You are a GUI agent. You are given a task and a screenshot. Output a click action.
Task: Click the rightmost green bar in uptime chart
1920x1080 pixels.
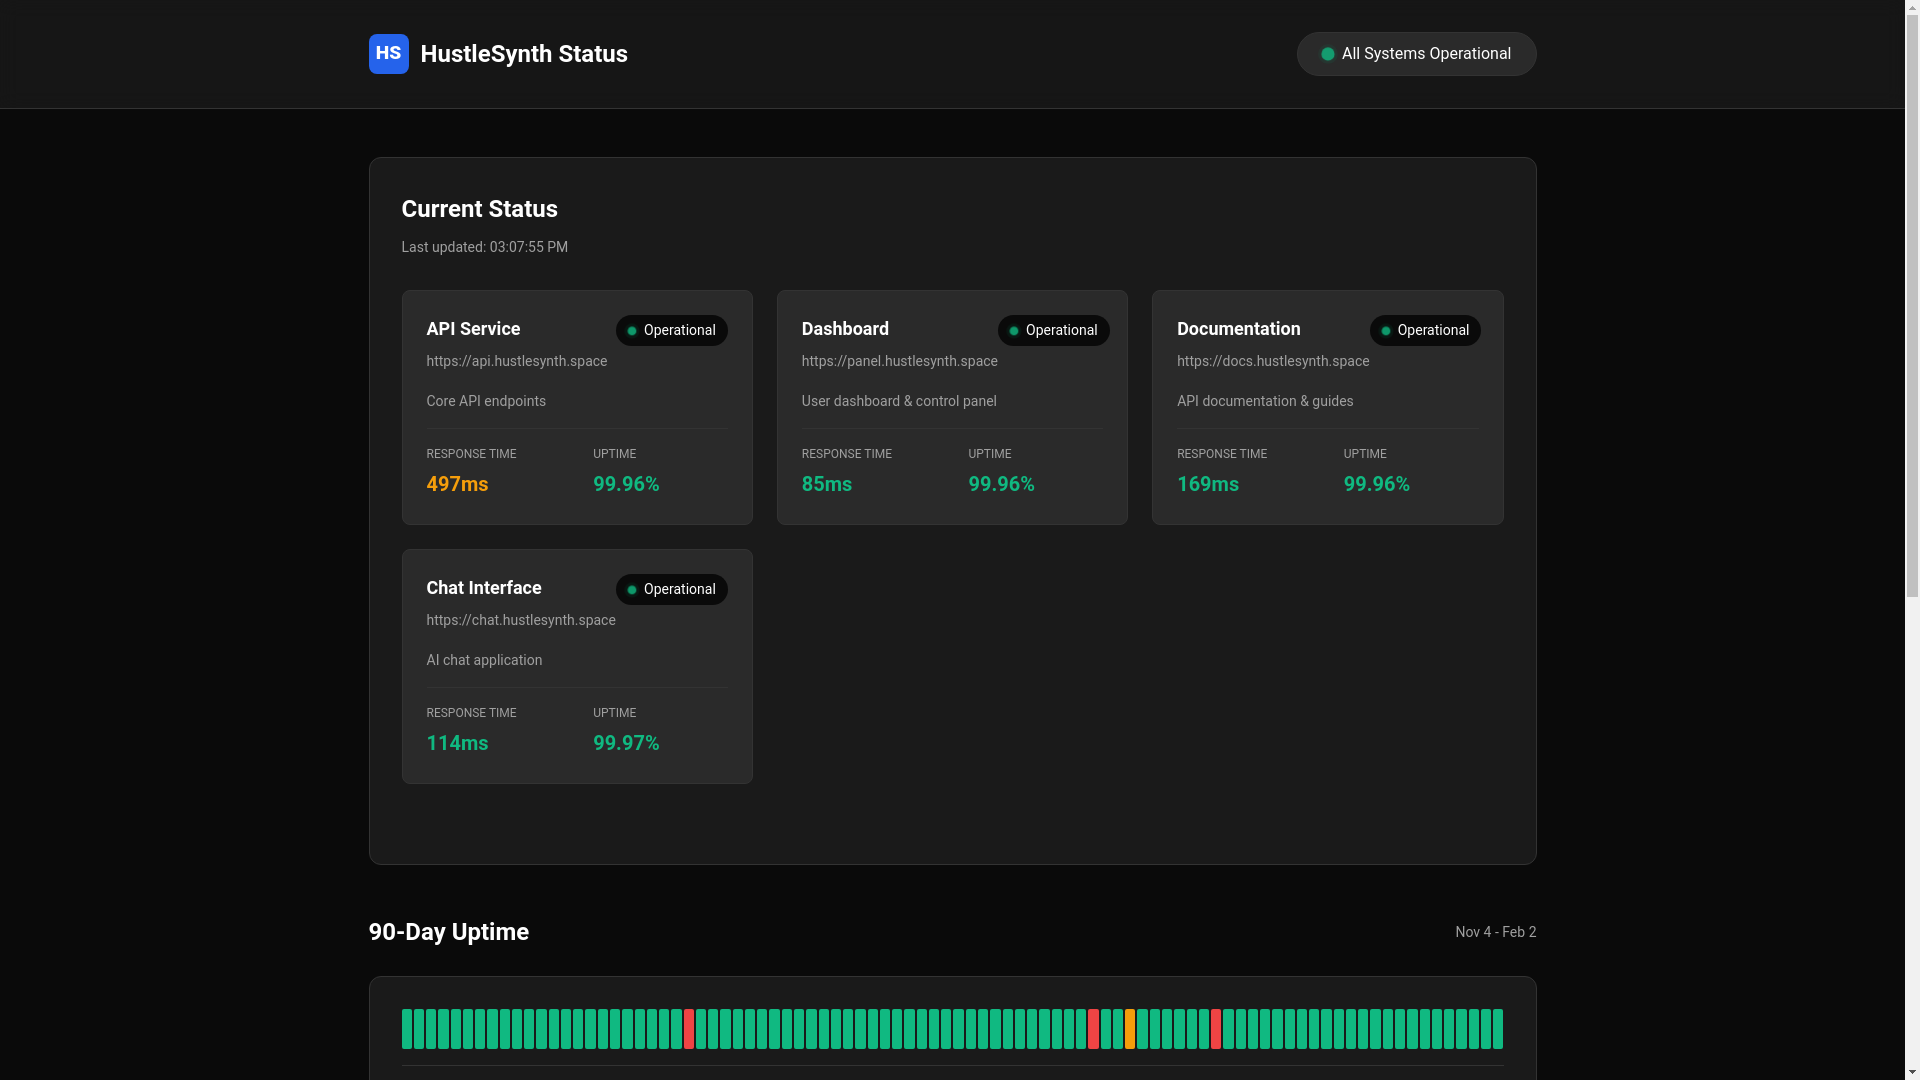point(1498,1029)
